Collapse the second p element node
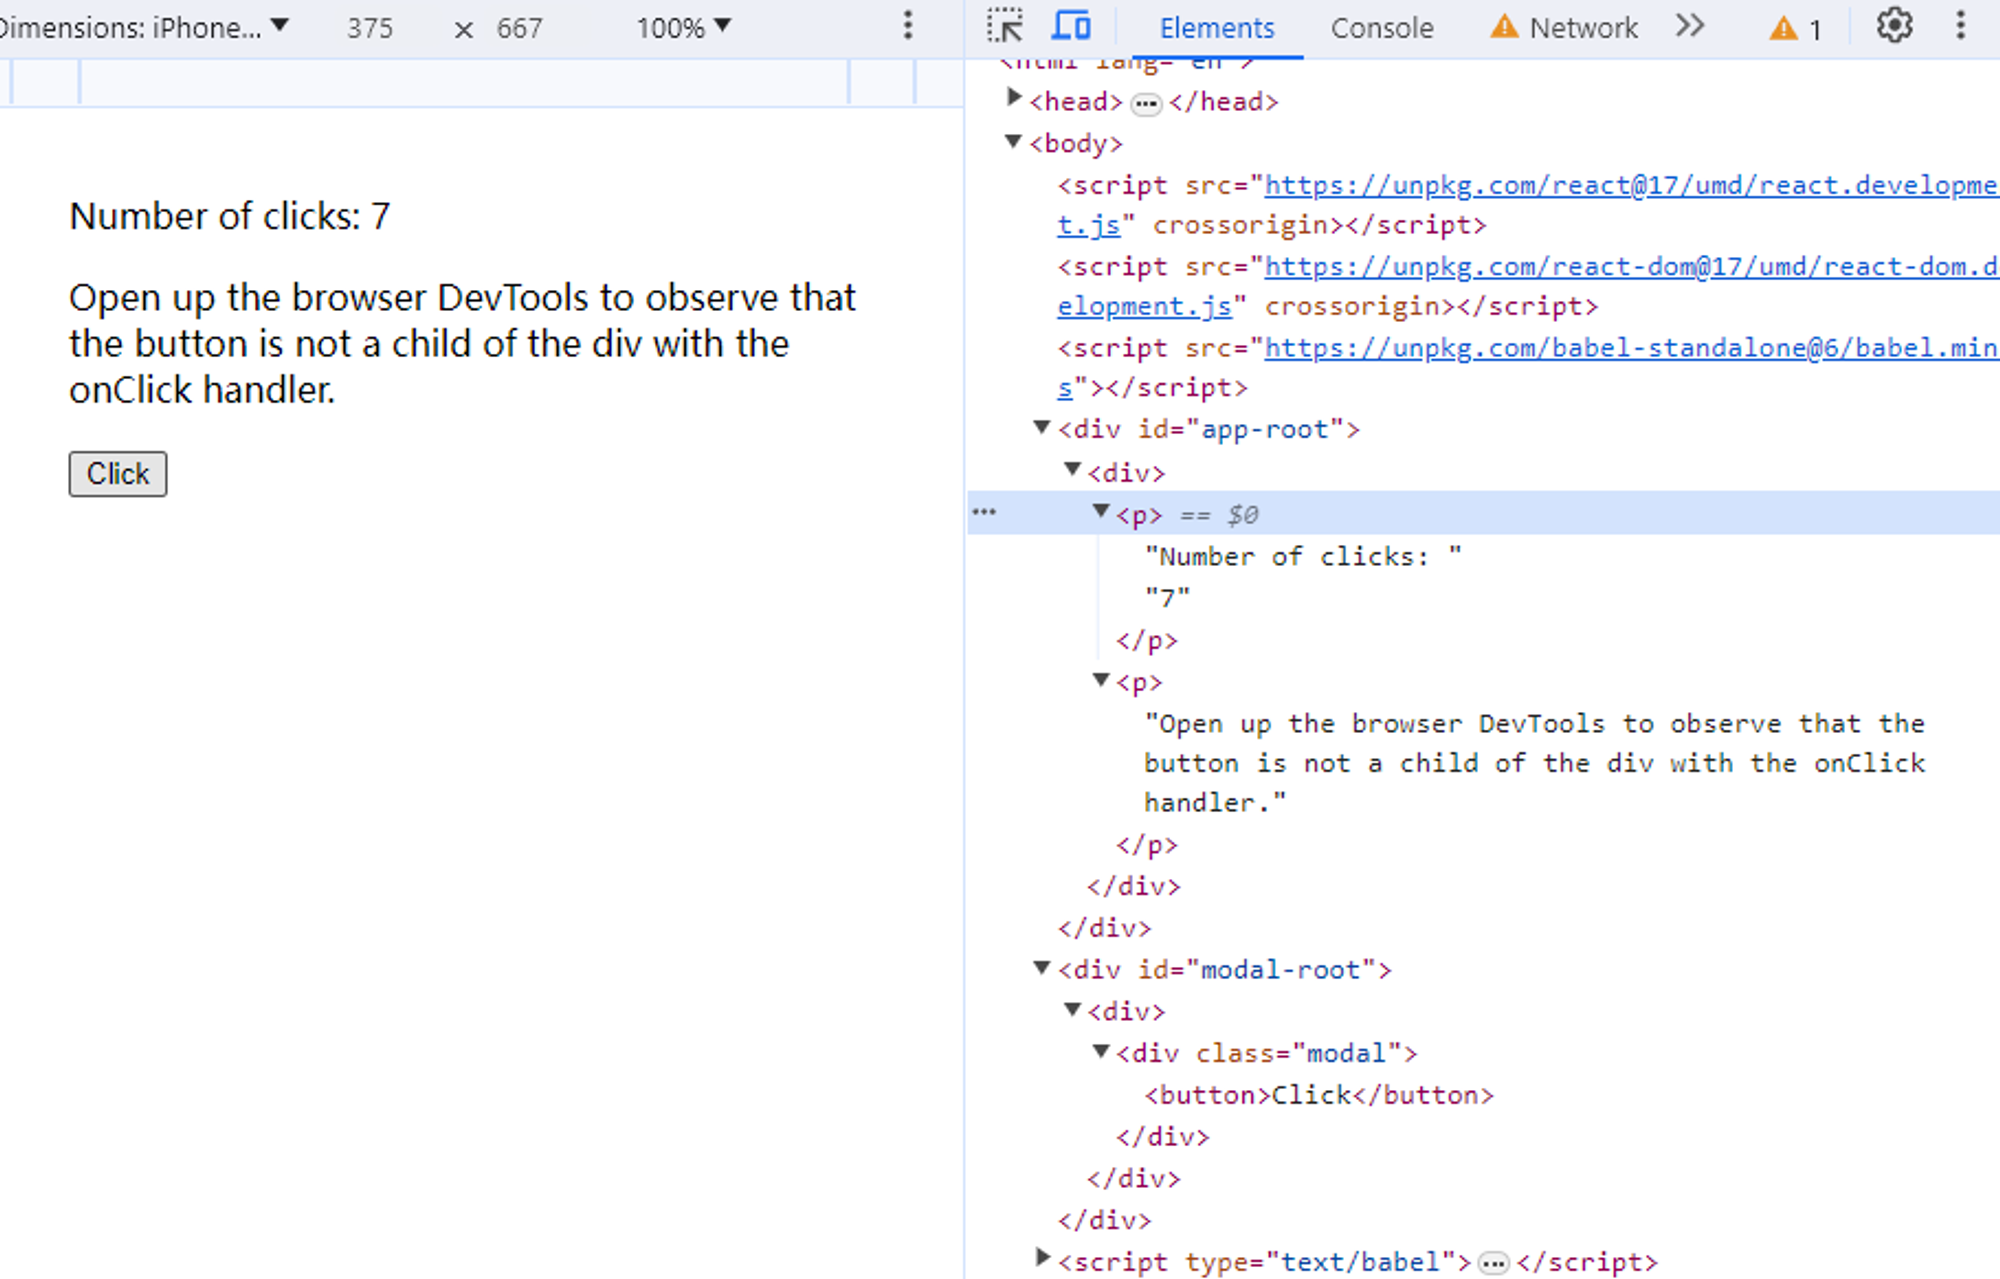2000x1279 pixels. [1101, 680]
